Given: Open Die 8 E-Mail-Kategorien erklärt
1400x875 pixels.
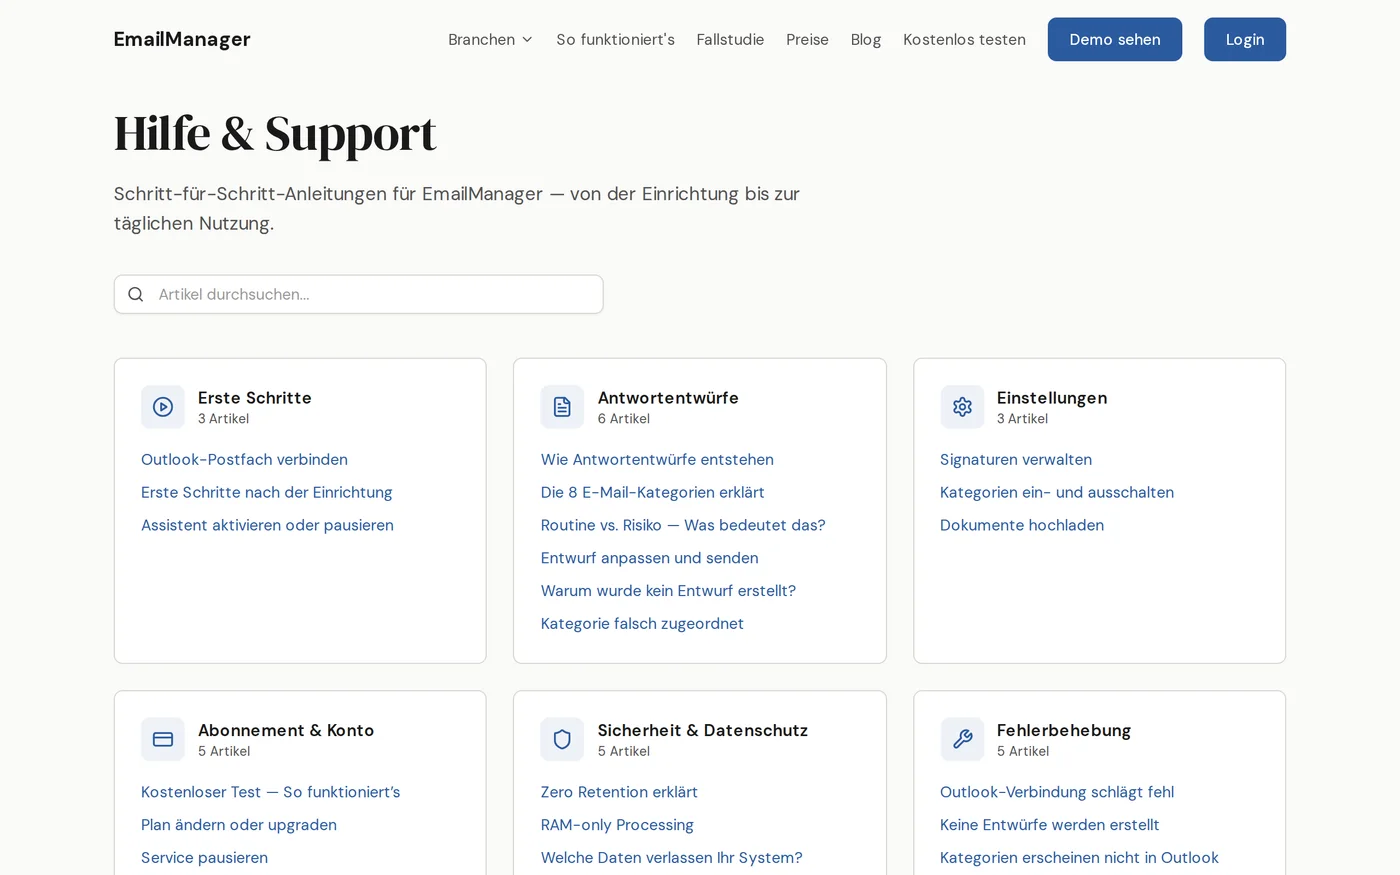Looking at the screenshot, I should point(652,493).
